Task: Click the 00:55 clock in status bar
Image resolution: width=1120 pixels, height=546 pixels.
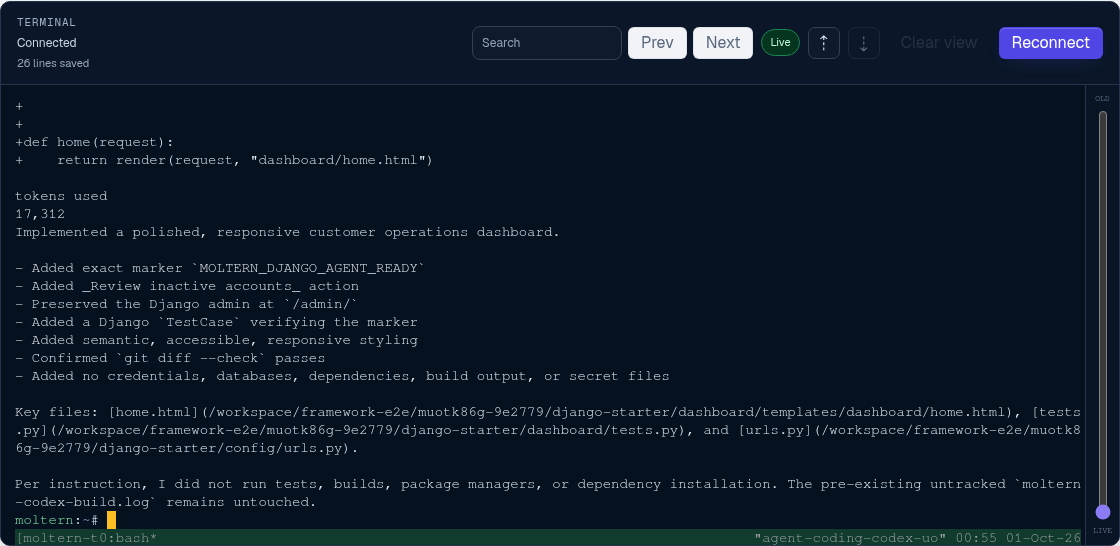Action: (x=976, y=537)
